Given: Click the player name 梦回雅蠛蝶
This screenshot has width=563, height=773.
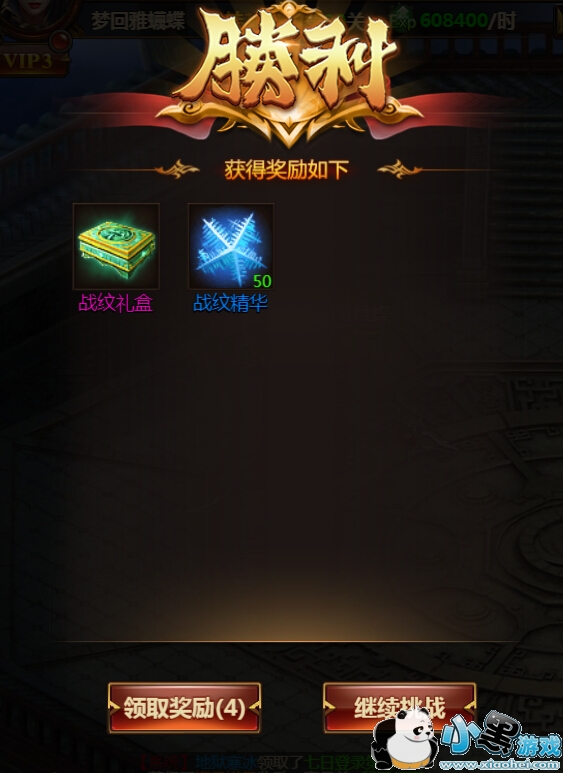Looking at the screenshot, I should (138, 21).
